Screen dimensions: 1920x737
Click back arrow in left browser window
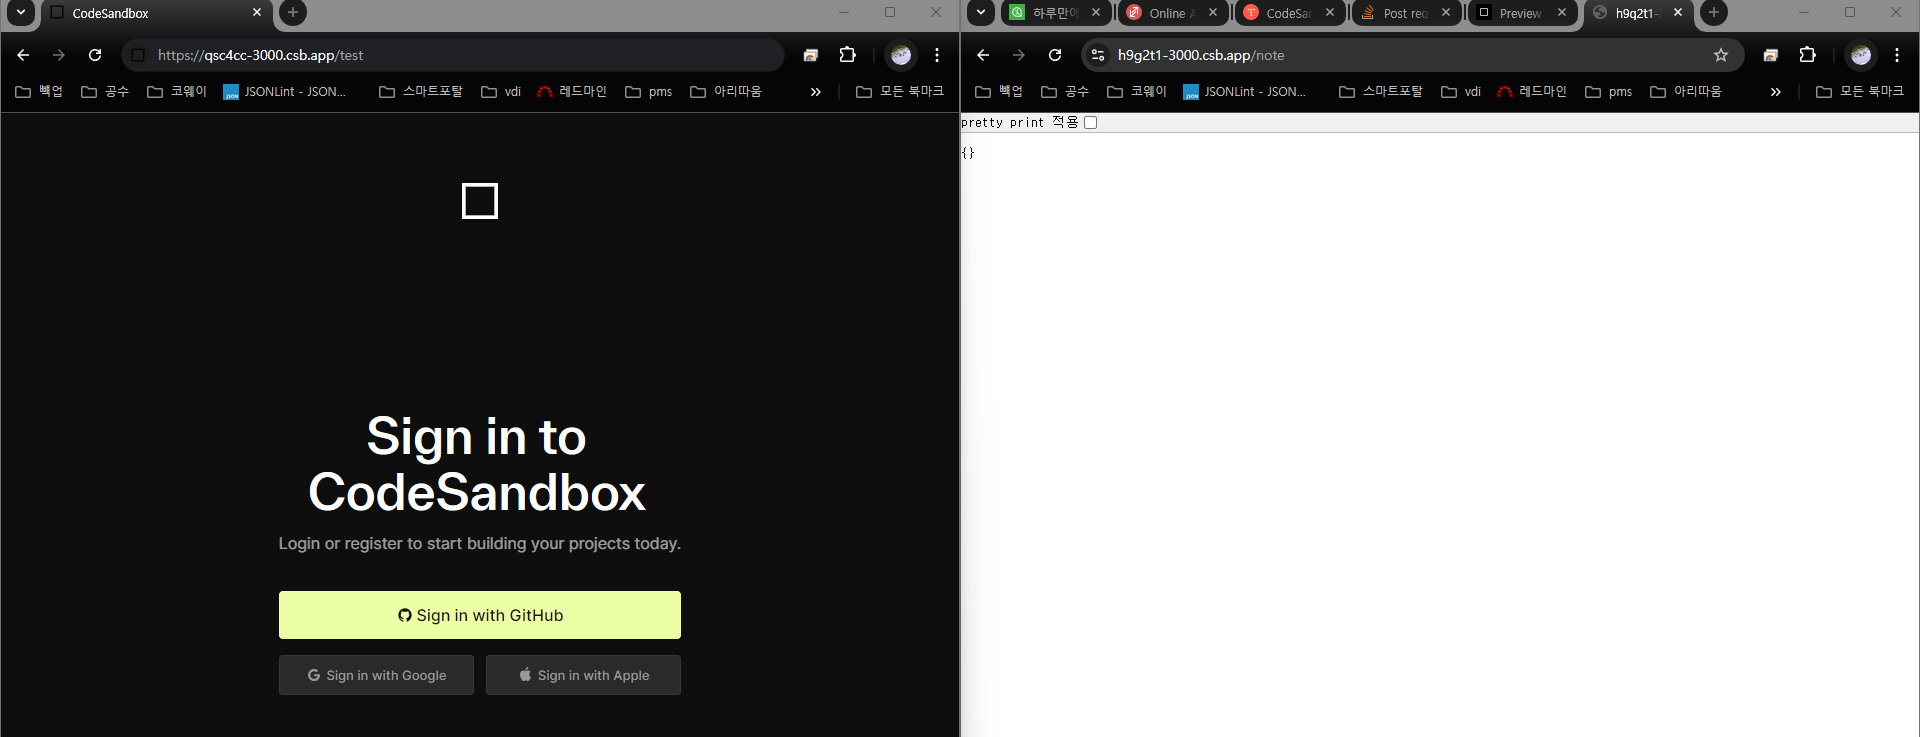pos(23,55)
